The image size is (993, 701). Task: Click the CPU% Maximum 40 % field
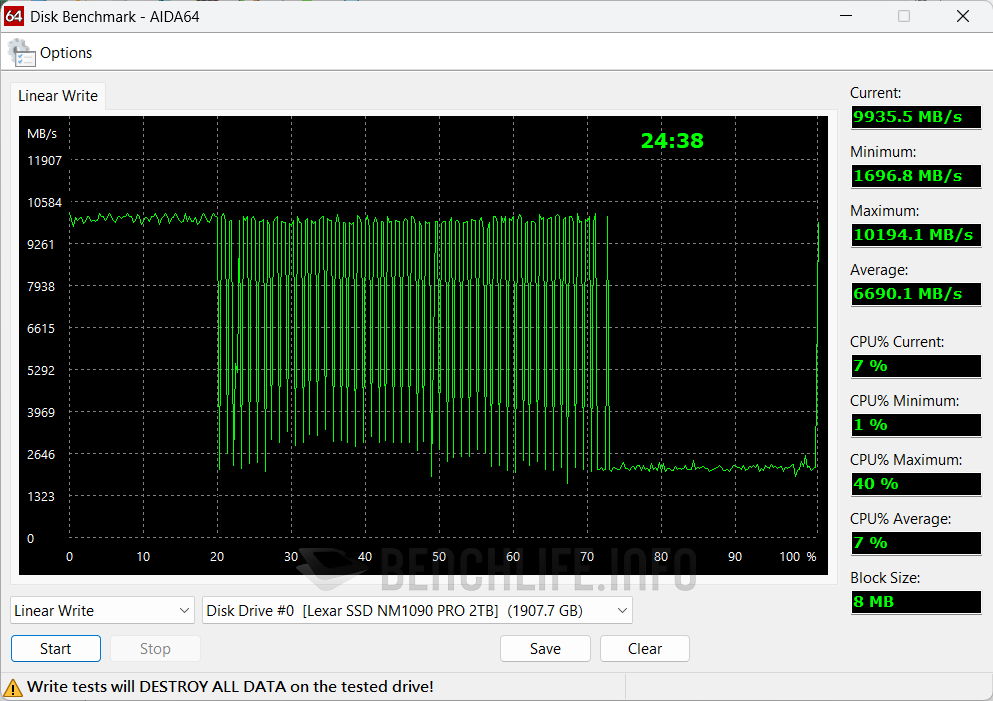click(x=915, y=484)
